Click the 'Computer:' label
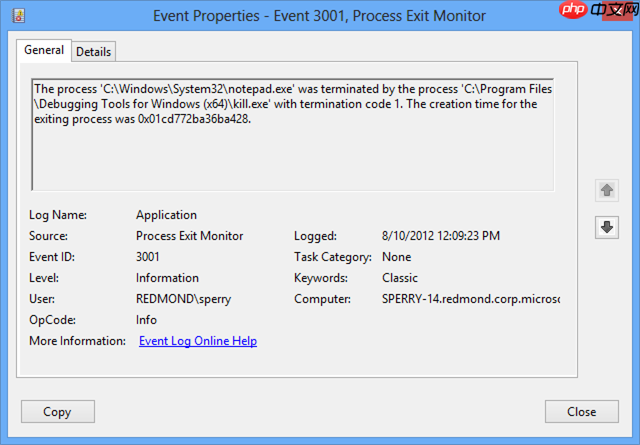 322,299
